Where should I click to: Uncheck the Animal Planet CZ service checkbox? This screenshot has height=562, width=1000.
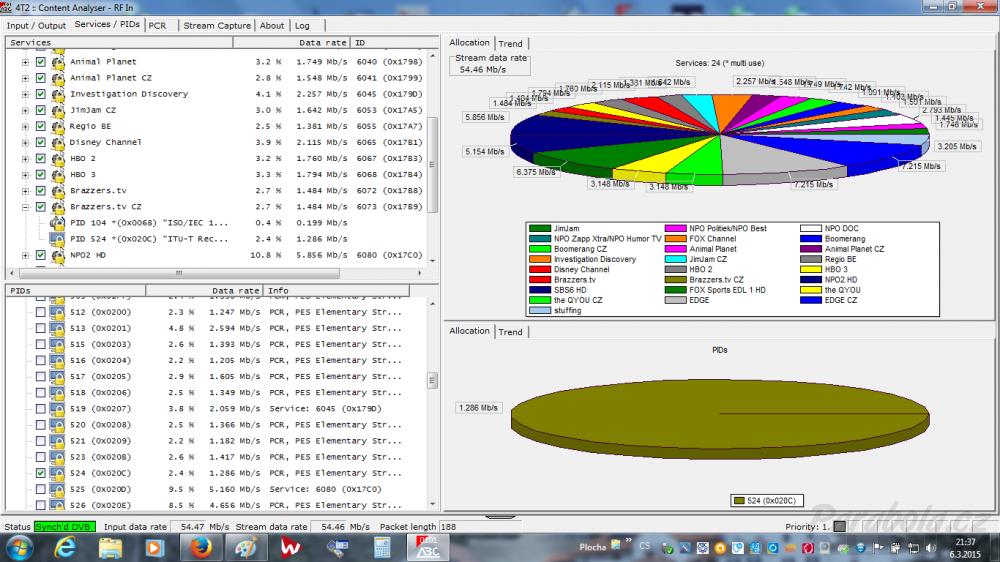pos(41,78)
